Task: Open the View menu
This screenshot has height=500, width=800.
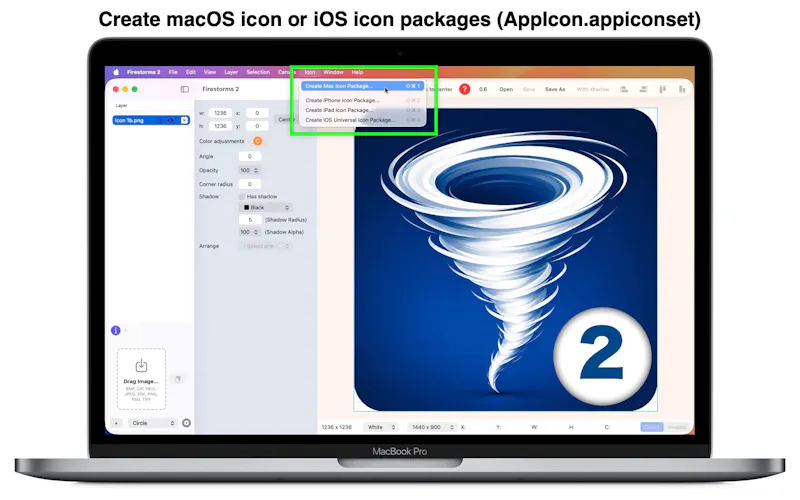Action: pyautogui.click(x=210, y=72)
